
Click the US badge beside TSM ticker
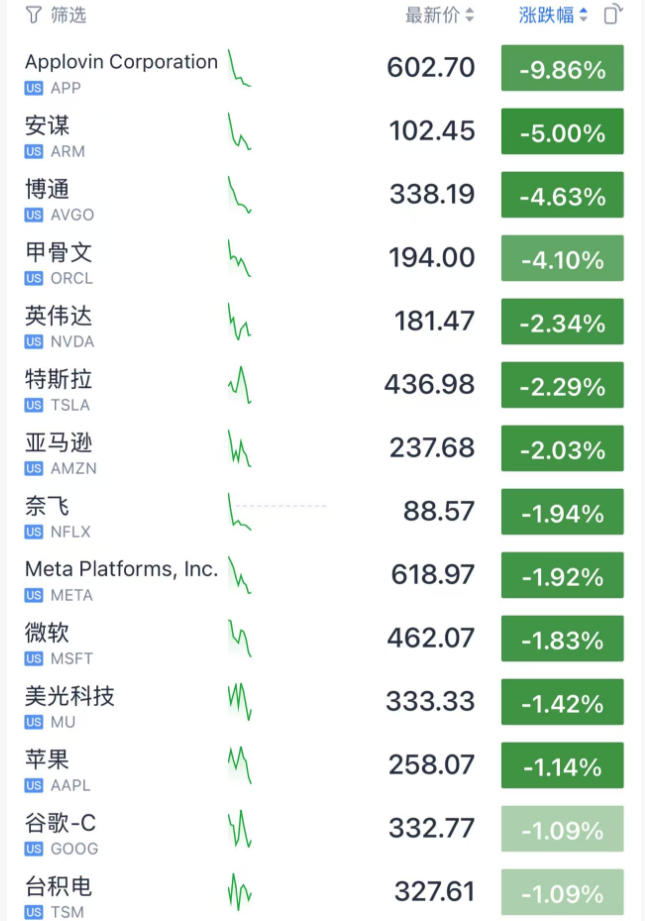pos(34,912)
